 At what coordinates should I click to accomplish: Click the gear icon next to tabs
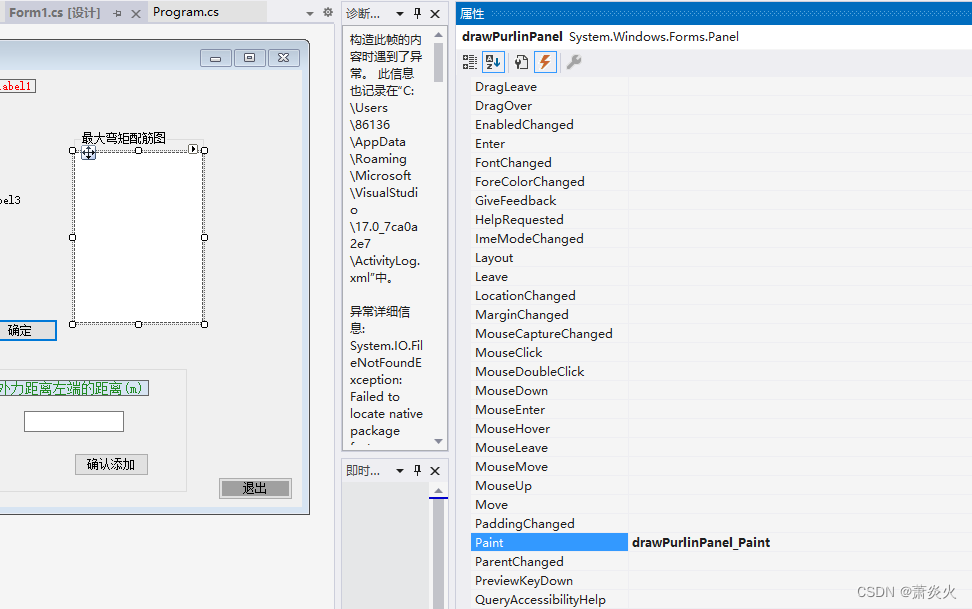coord(328,14)
